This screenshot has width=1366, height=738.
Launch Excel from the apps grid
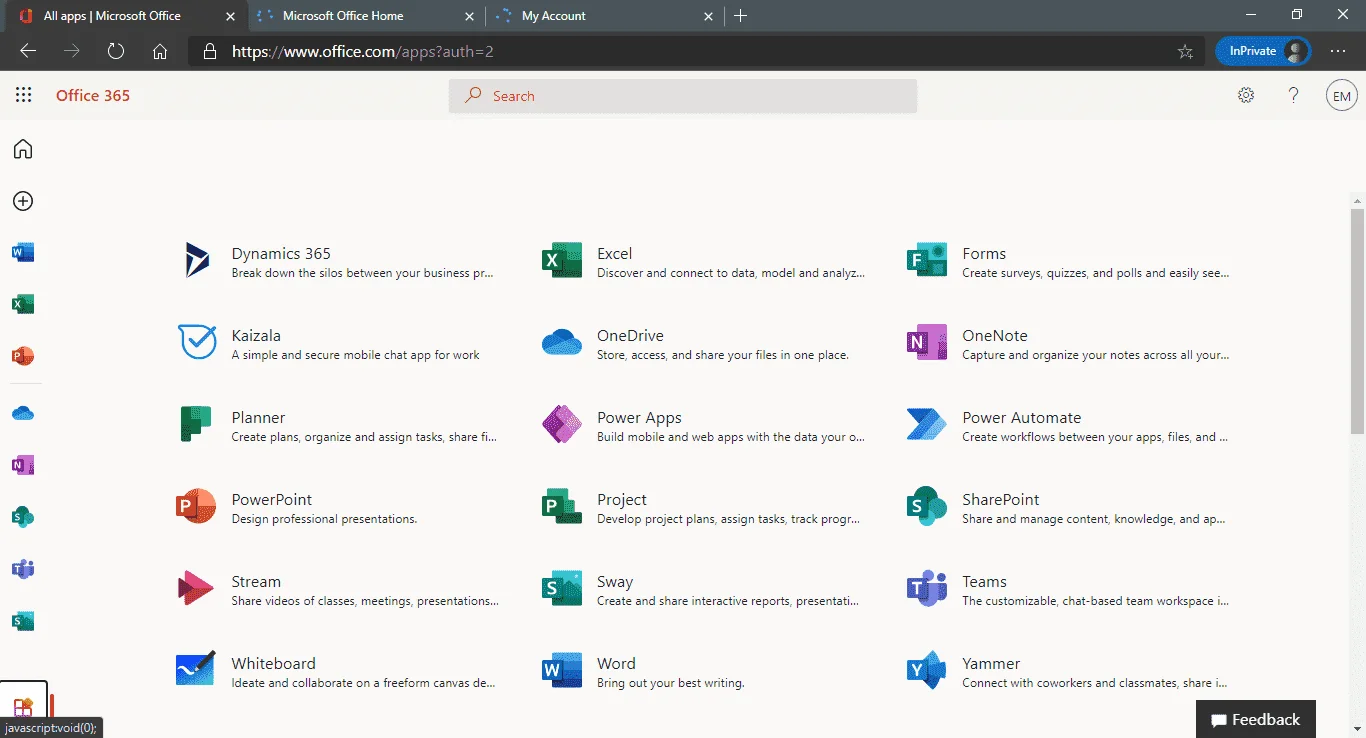click(x=561, y=260)
